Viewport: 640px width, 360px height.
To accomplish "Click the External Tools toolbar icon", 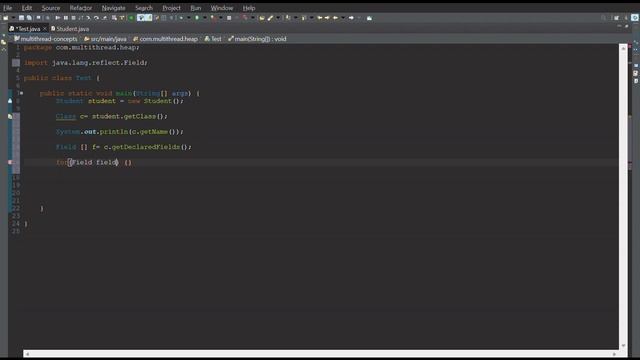I will (x=245, y=18).
